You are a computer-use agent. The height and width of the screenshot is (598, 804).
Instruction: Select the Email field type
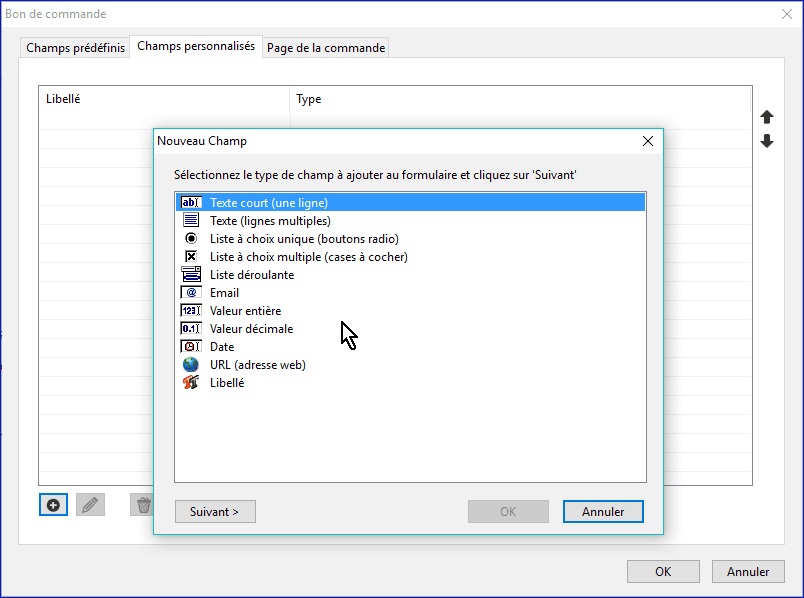point(224,293)
